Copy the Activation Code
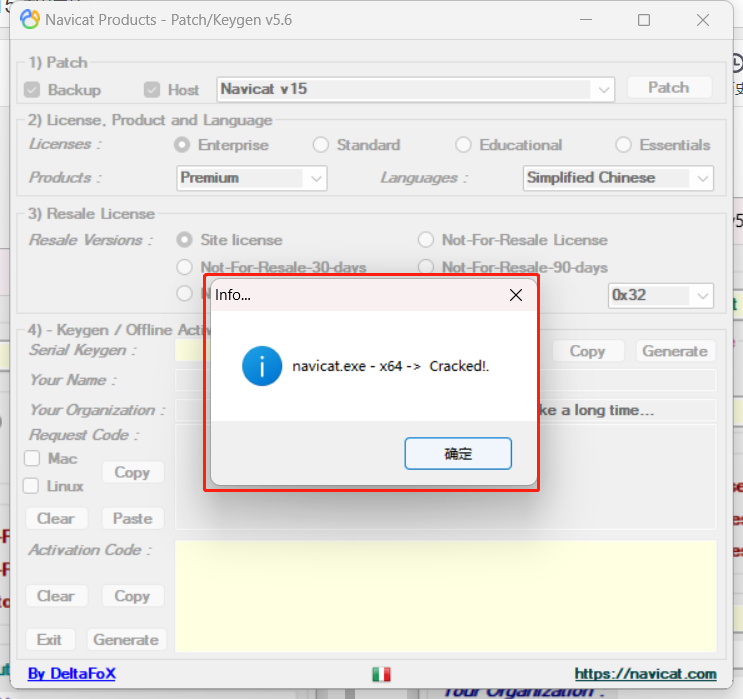743x699 pixels. tap(133, 596)
